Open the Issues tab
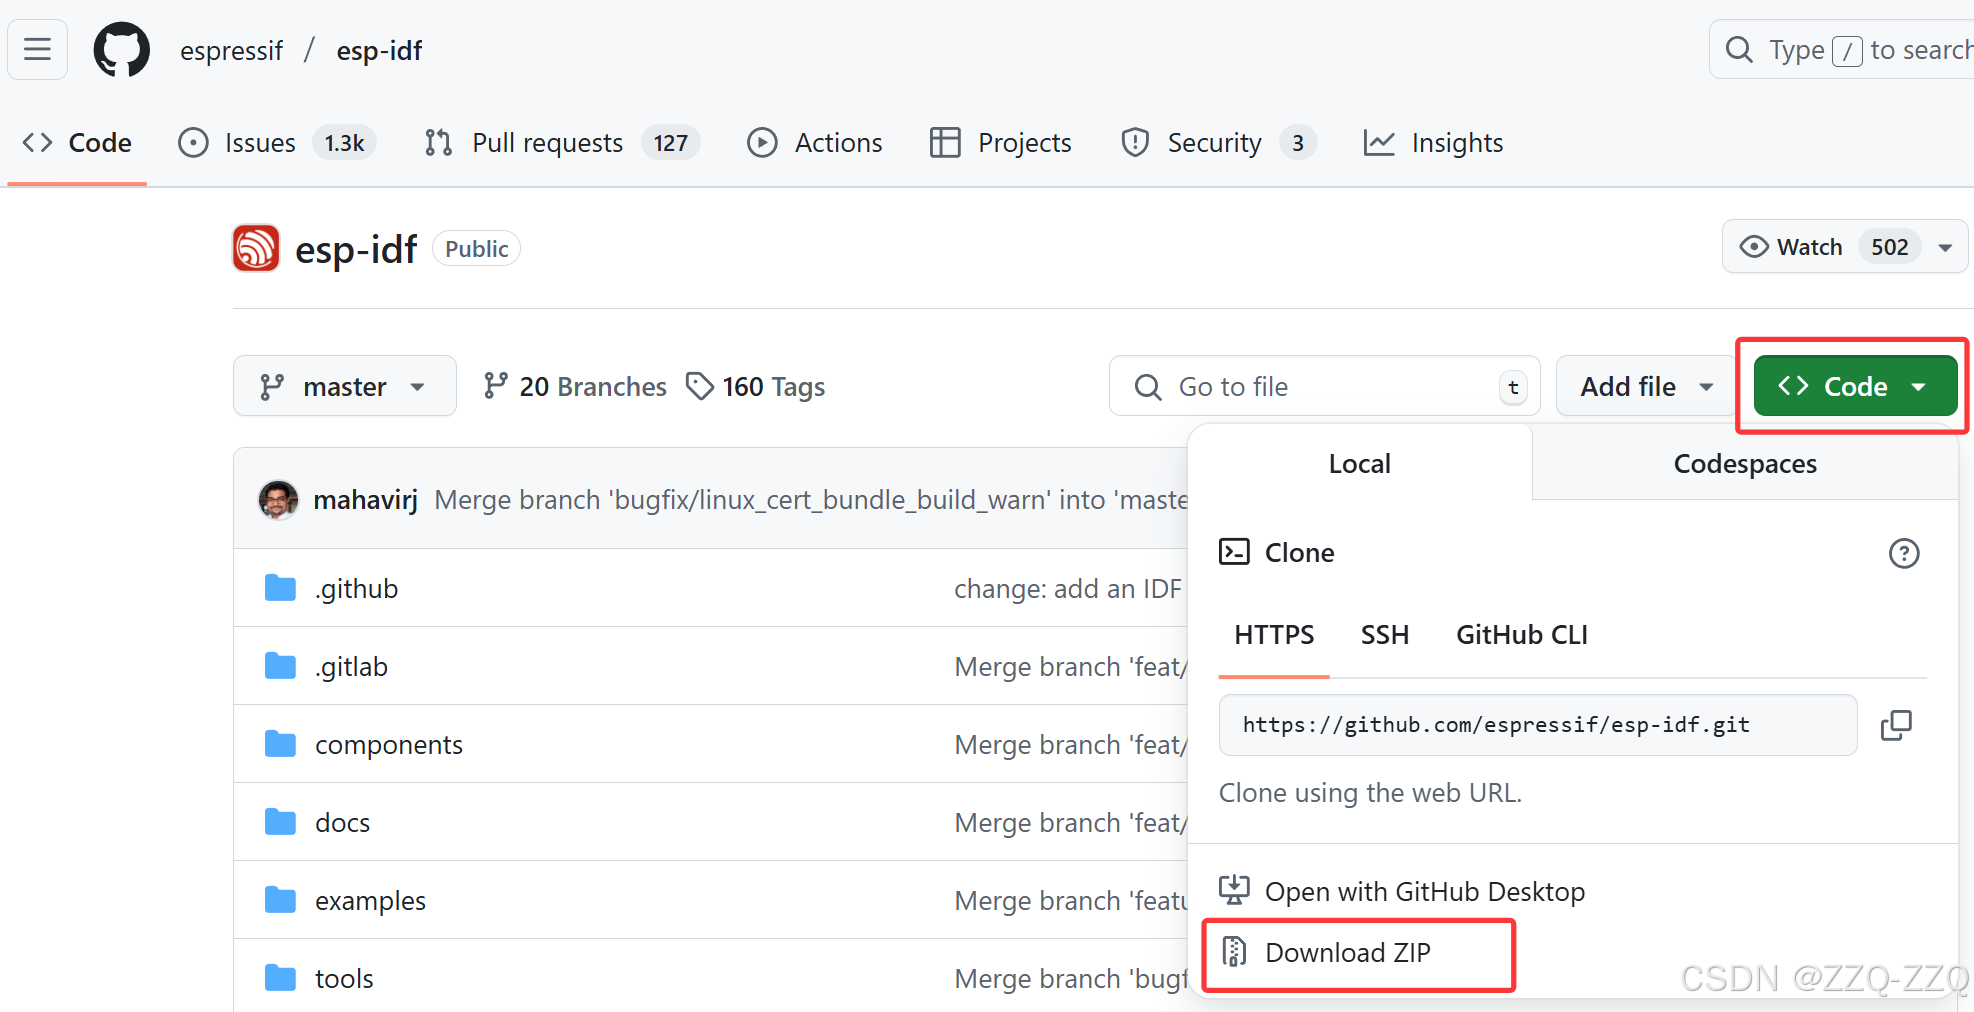Screen dimensions: 1974x1012 coord(277,143)
